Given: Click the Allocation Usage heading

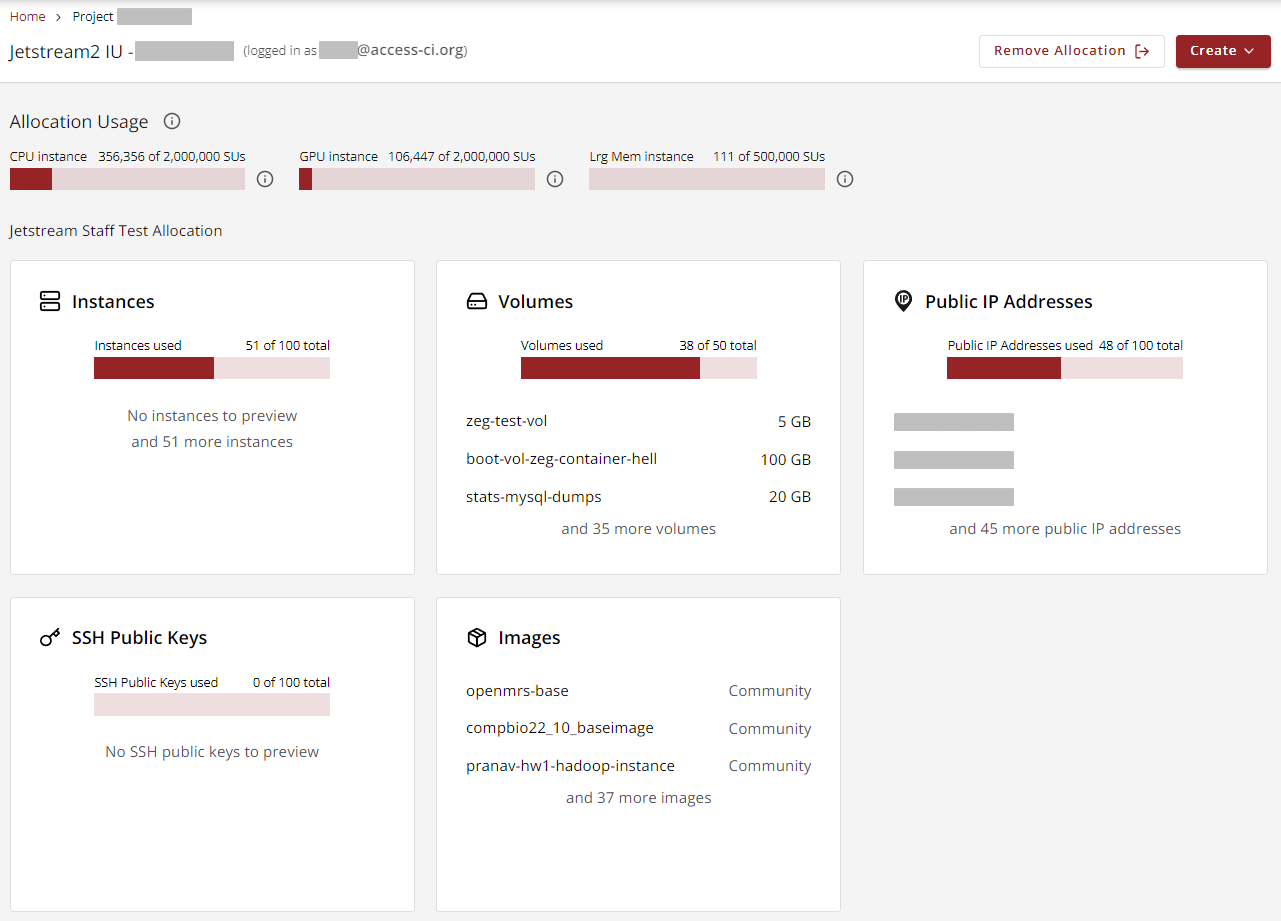Looking at the screenshot, I should click(79, 122).
